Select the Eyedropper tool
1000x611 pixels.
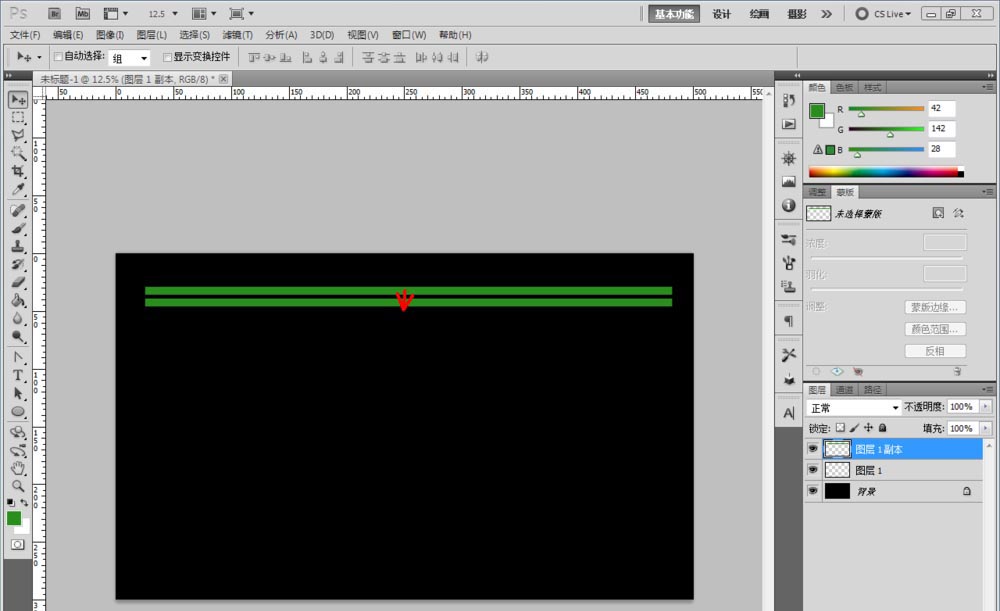(18, 189)
